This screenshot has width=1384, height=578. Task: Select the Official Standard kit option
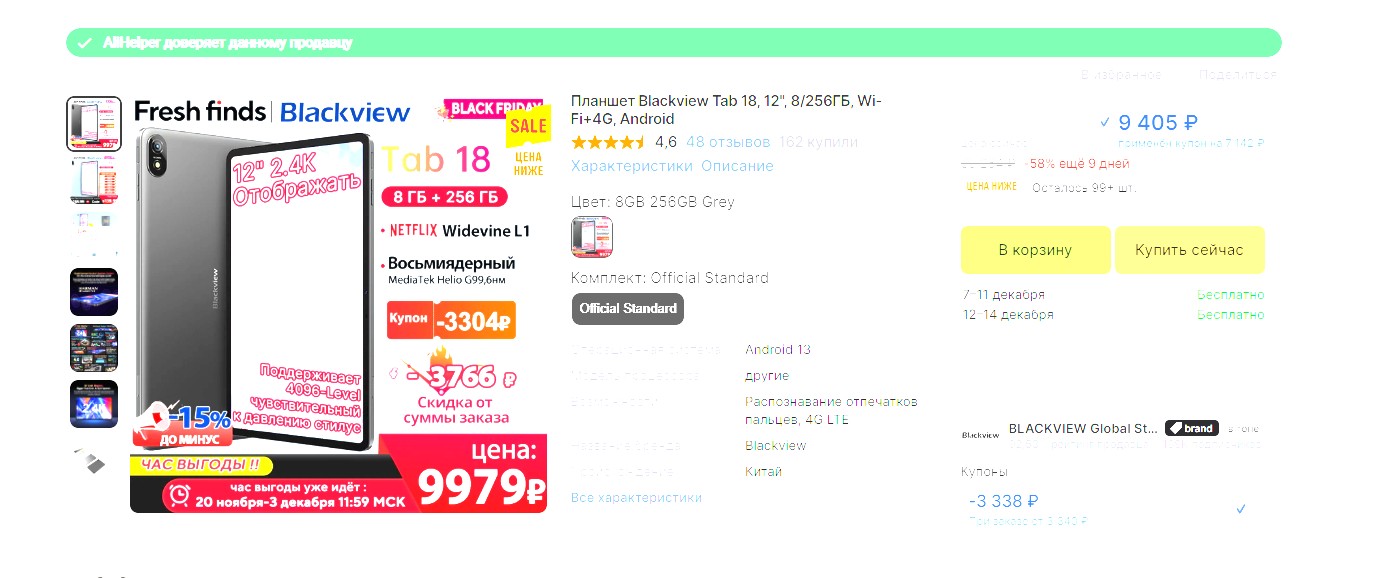coord(628,309)
